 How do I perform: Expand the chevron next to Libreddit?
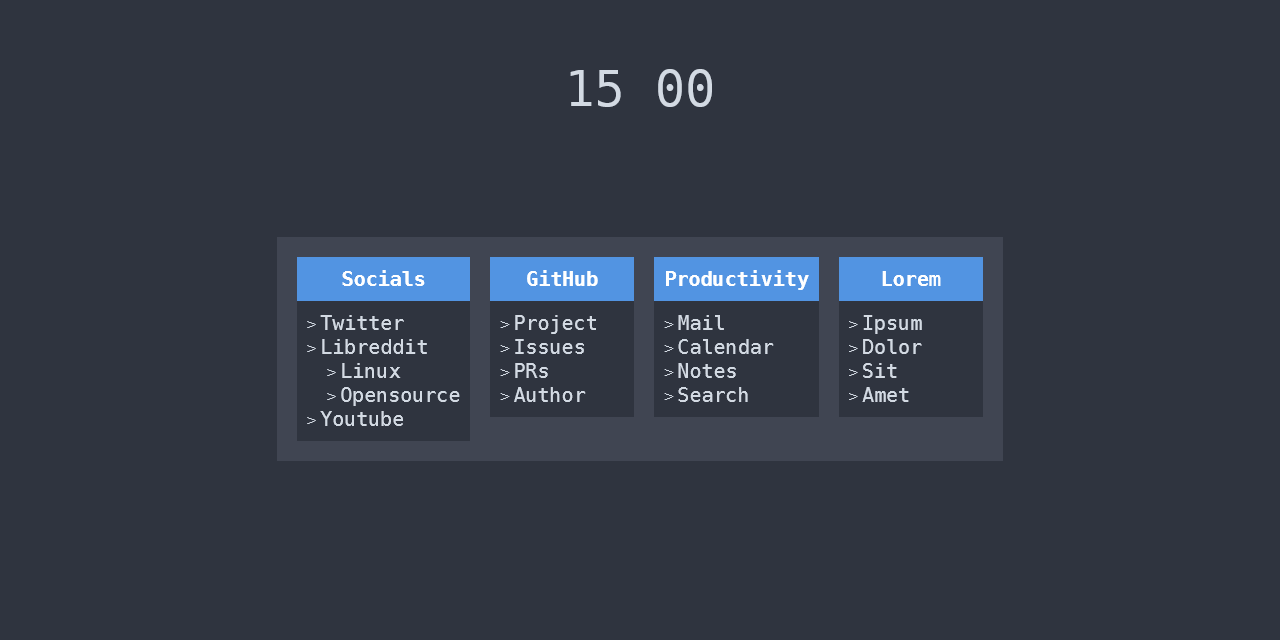(x=310, y=347)
